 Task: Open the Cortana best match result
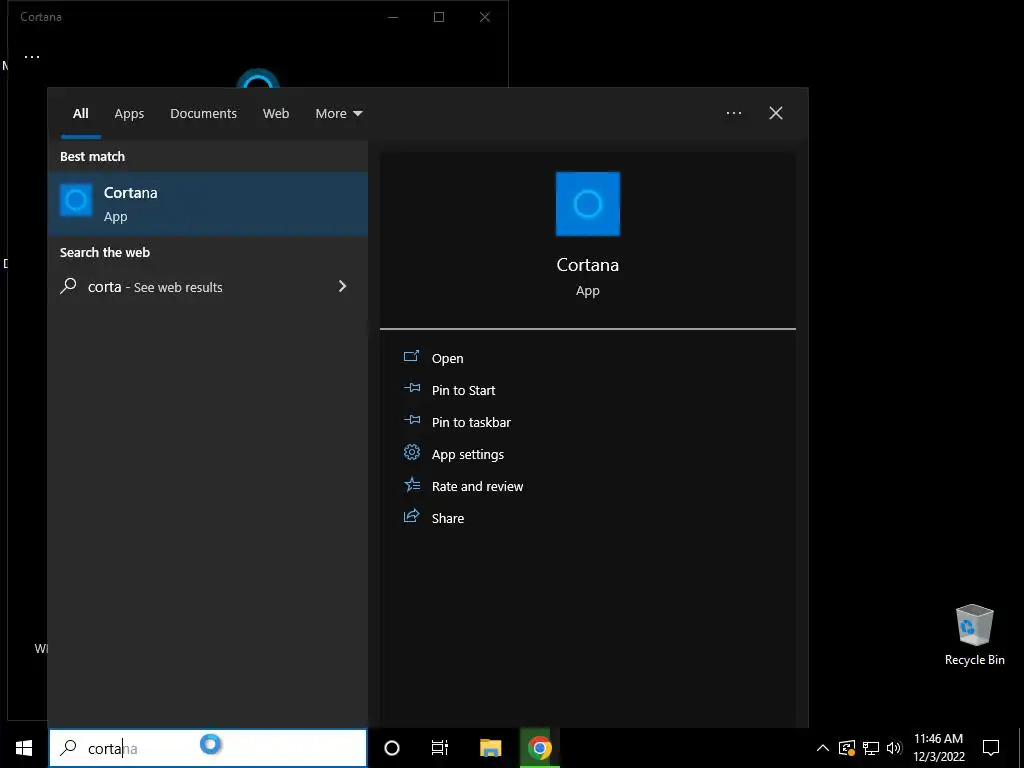coord(208,204)
